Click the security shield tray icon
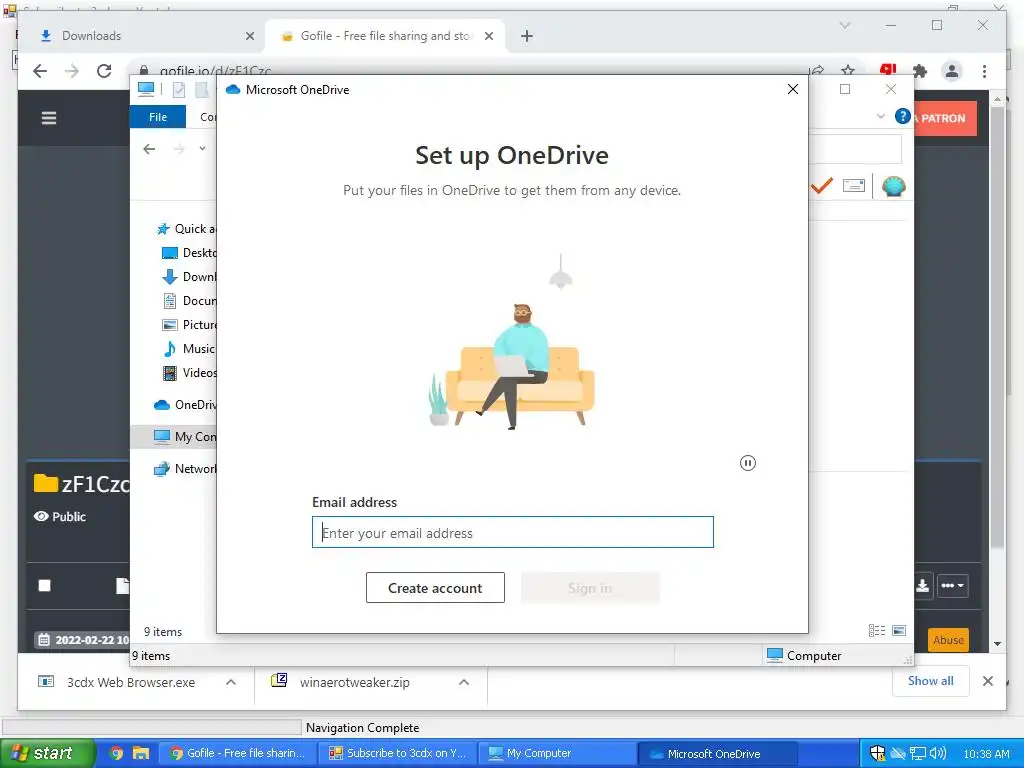Image resolution: width=1024 pixels, height=768 pixels. [878, 754]
